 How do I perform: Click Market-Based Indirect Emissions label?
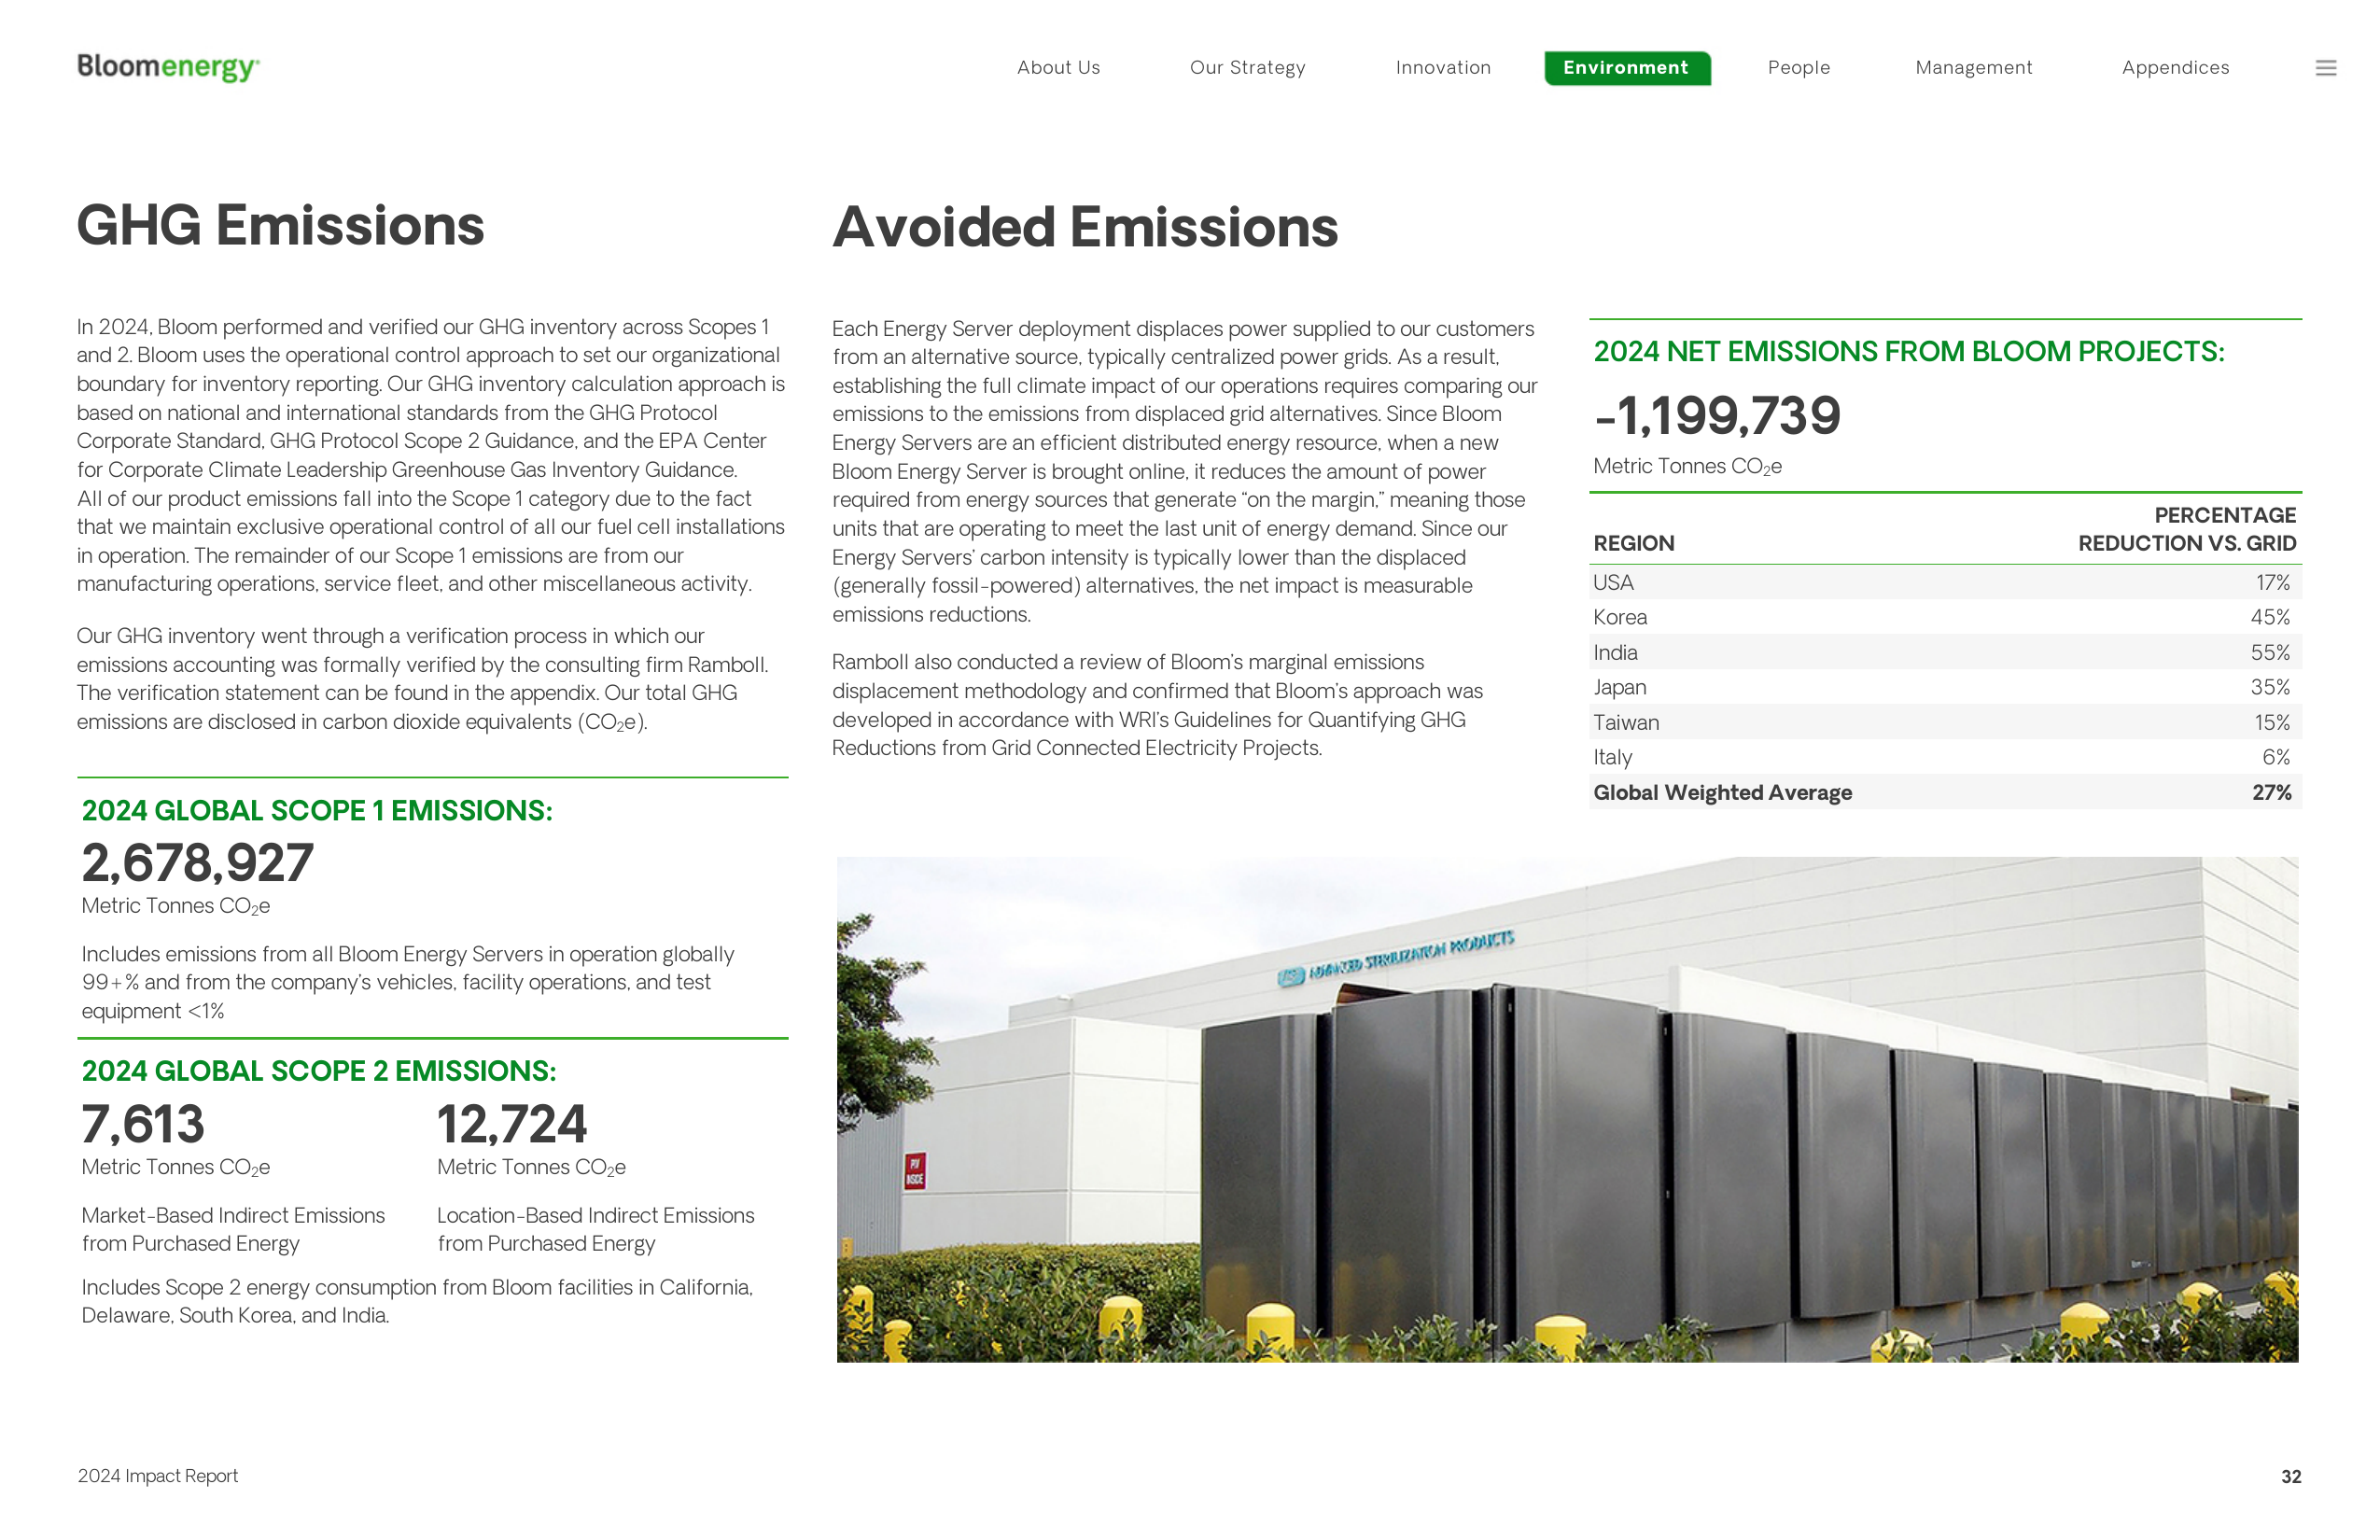click(233, 1229)
